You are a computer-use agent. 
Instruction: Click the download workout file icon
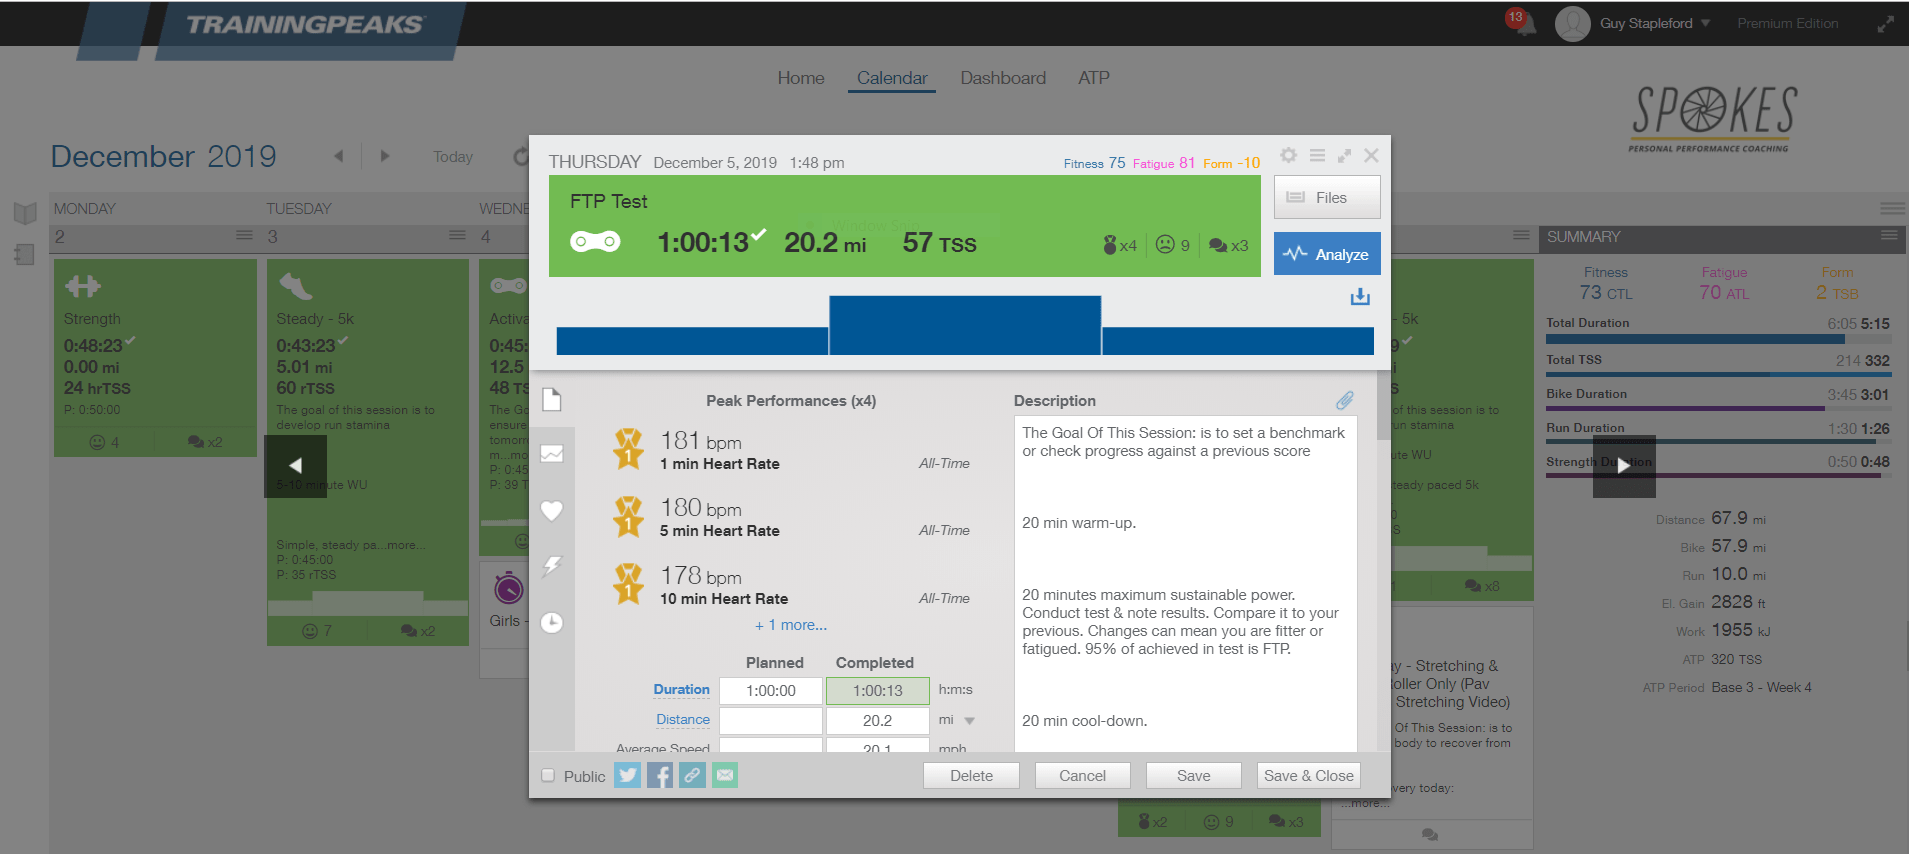click(1360, 297)
